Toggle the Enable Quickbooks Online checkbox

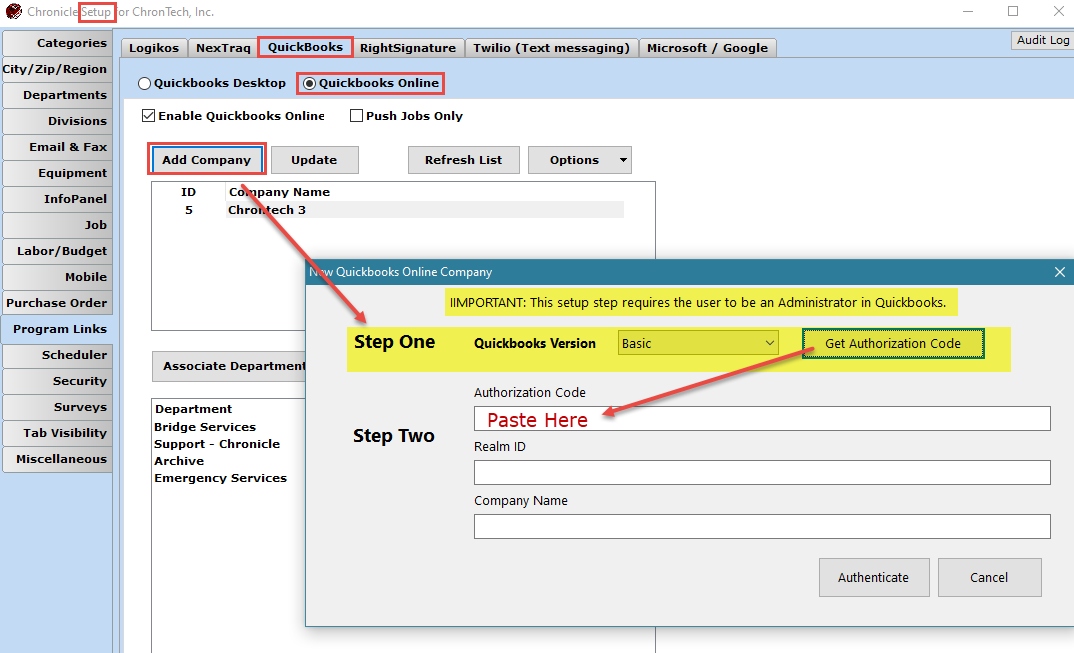point(148,116)
